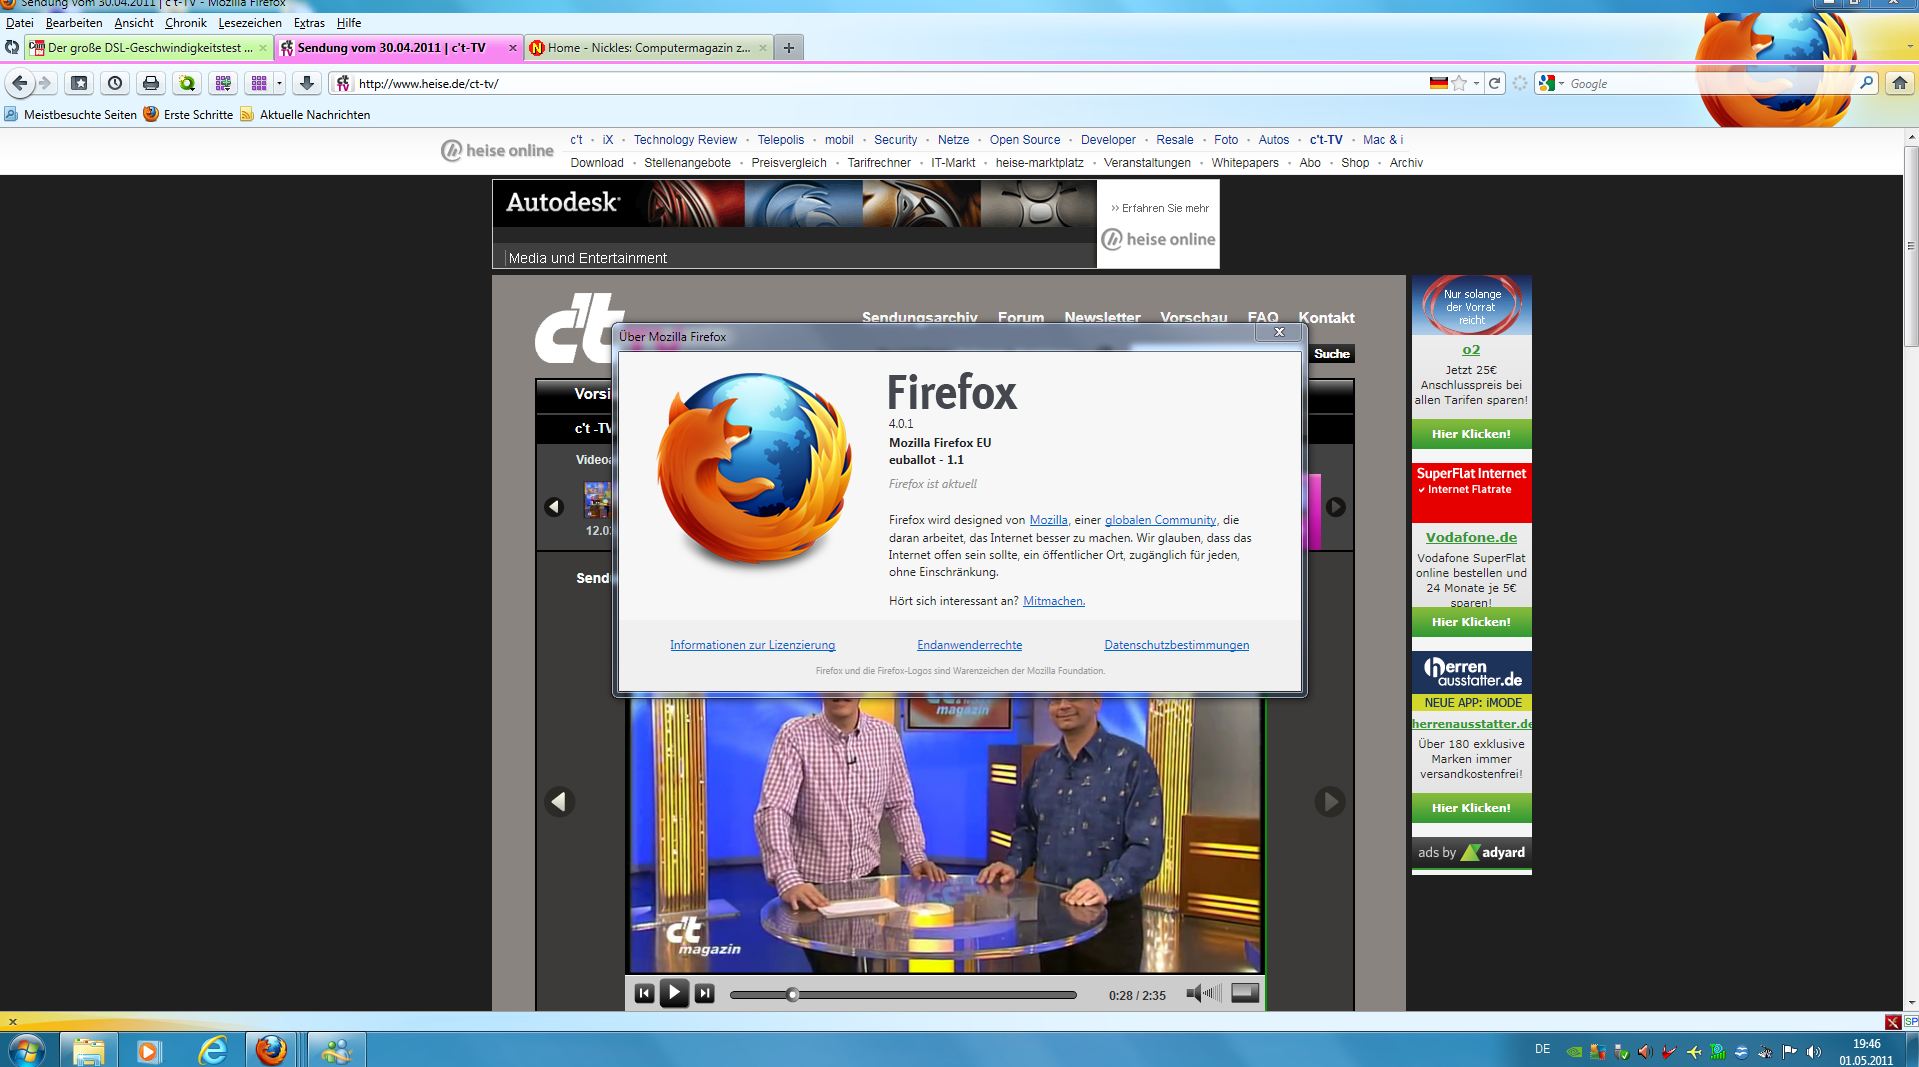
Task: Open Windows Explorer folder in taskbar
Action: pyautogui.click(x=89, y=1051)
